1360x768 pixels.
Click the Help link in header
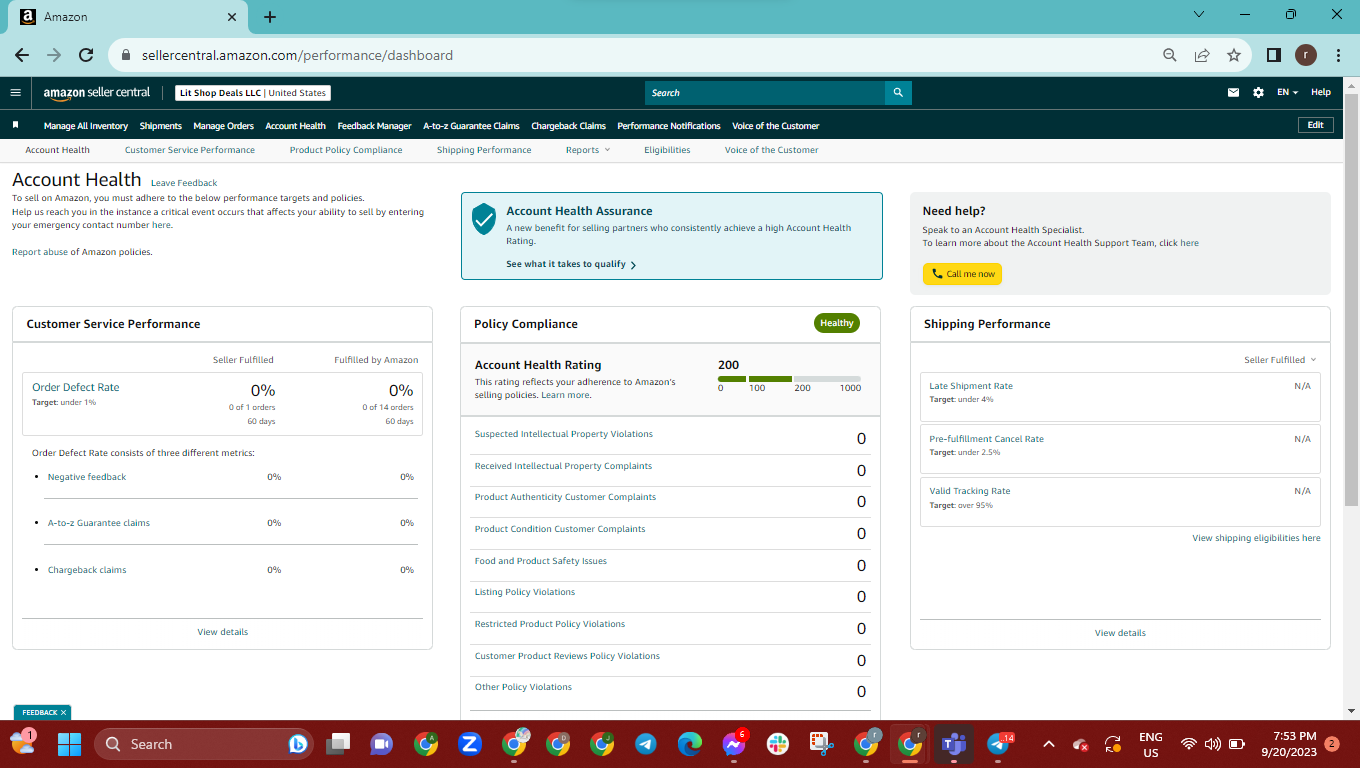point(1321,93)
